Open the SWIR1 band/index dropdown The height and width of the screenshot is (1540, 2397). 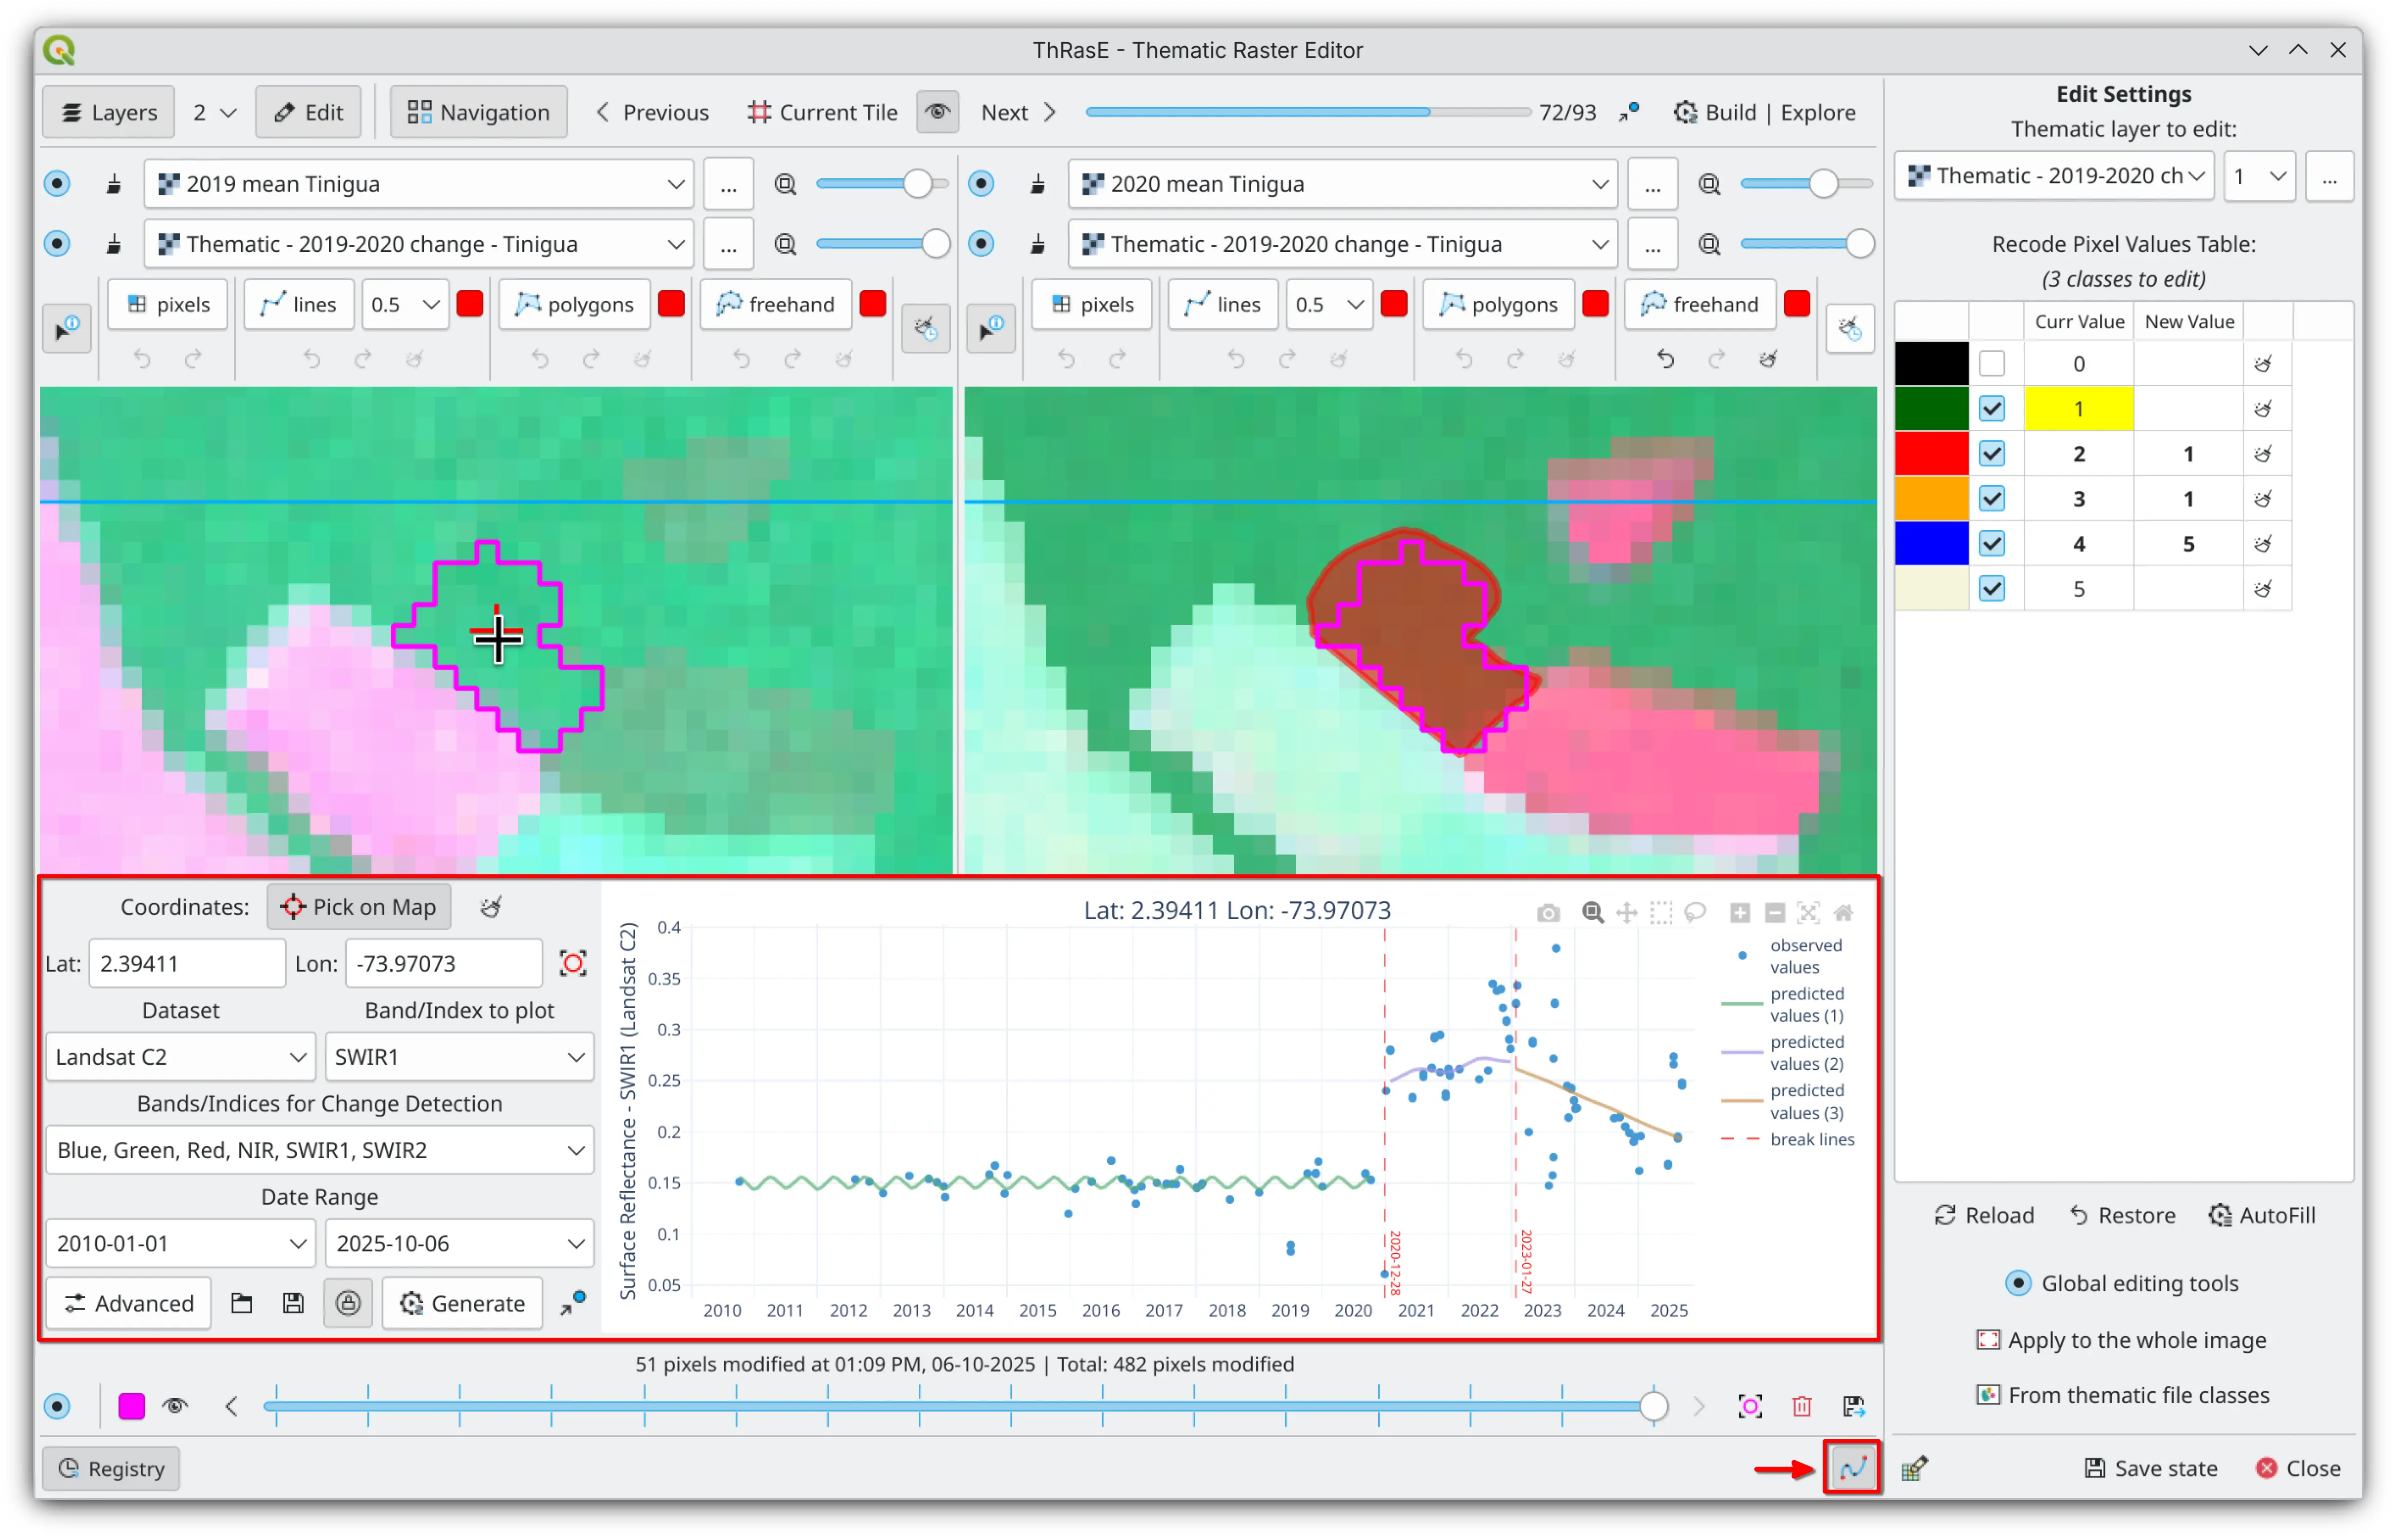459,1057
